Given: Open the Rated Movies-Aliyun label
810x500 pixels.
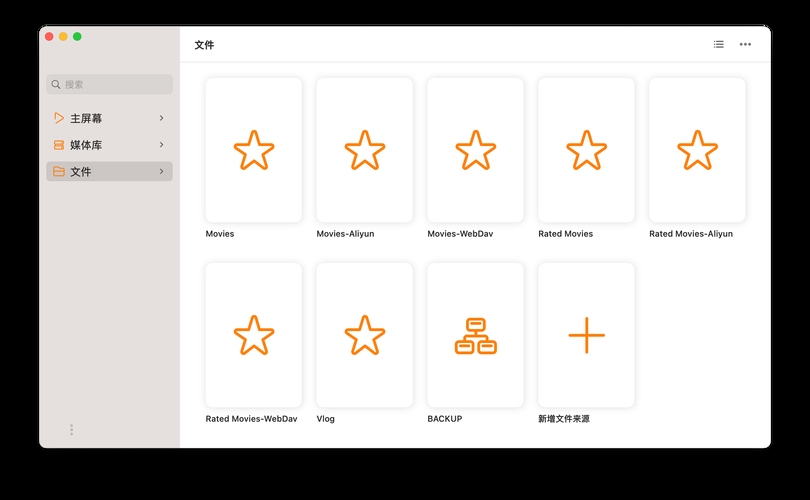Looking at the screenshot, I should (691, 233).
